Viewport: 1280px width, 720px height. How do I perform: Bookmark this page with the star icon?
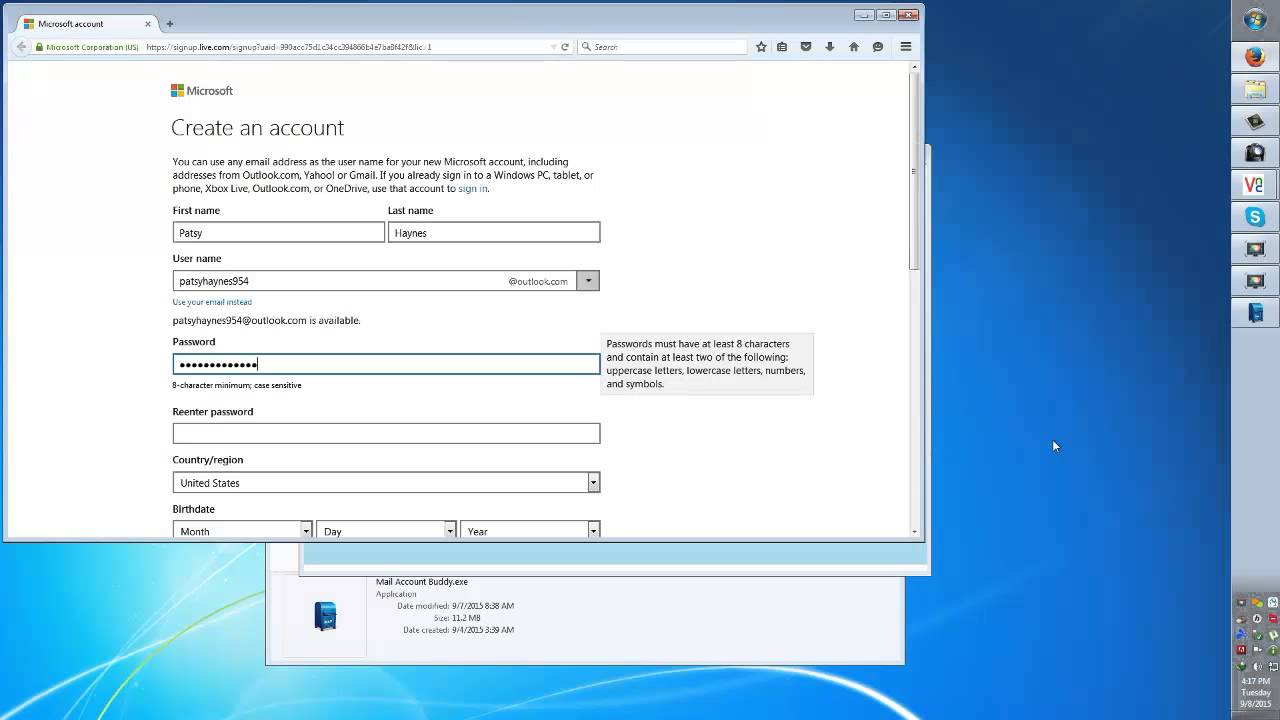click(761, 47)
